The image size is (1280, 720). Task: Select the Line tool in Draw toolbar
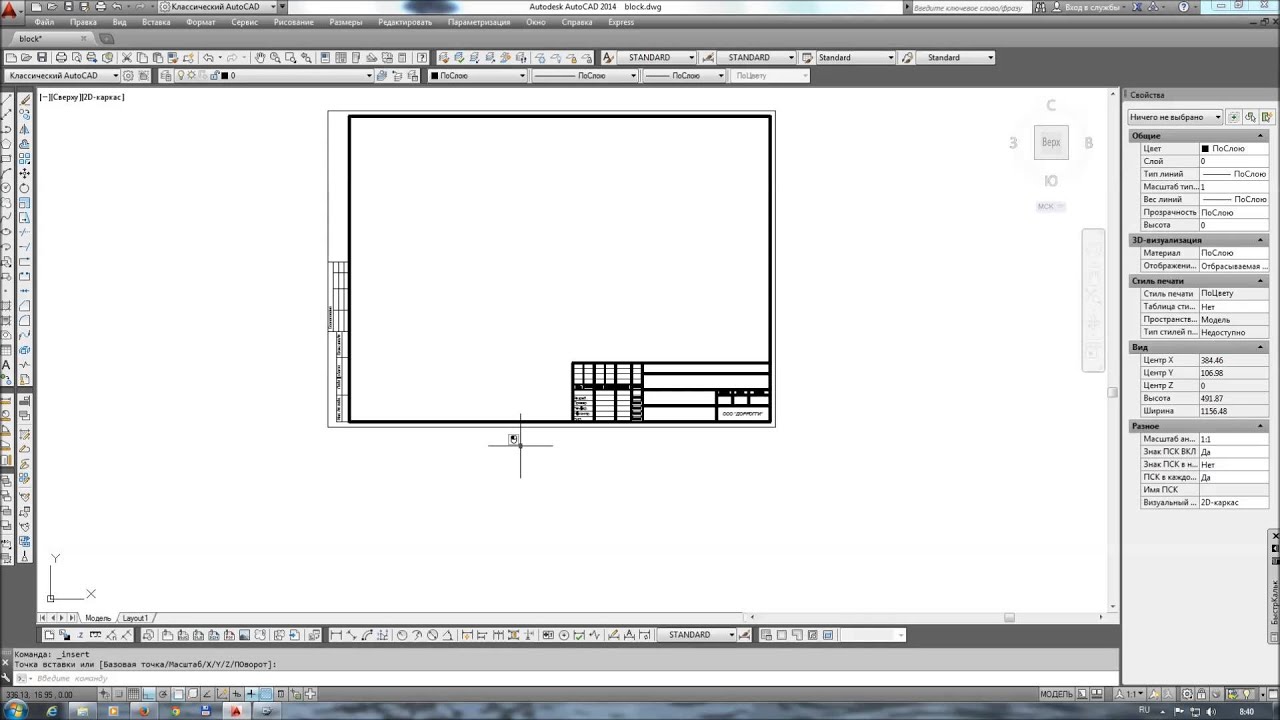click(7, 99)
